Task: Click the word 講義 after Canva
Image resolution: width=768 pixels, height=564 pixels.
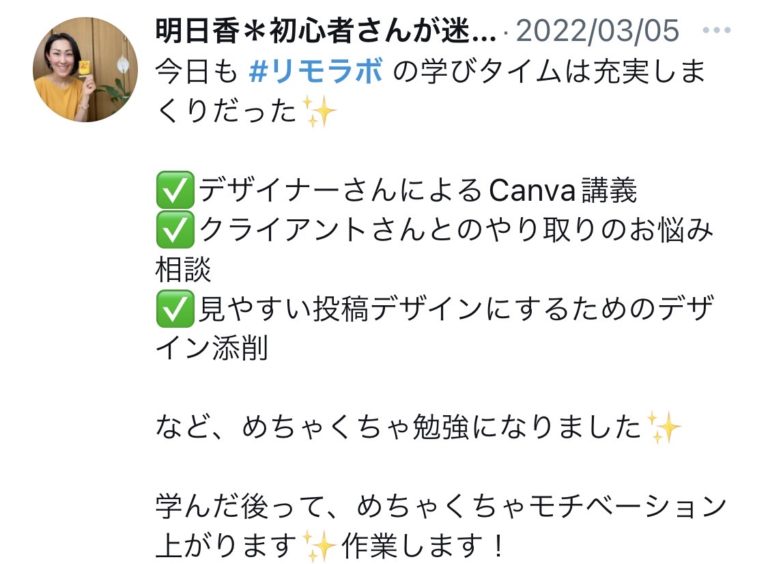Action: click(x=609, y=190)
